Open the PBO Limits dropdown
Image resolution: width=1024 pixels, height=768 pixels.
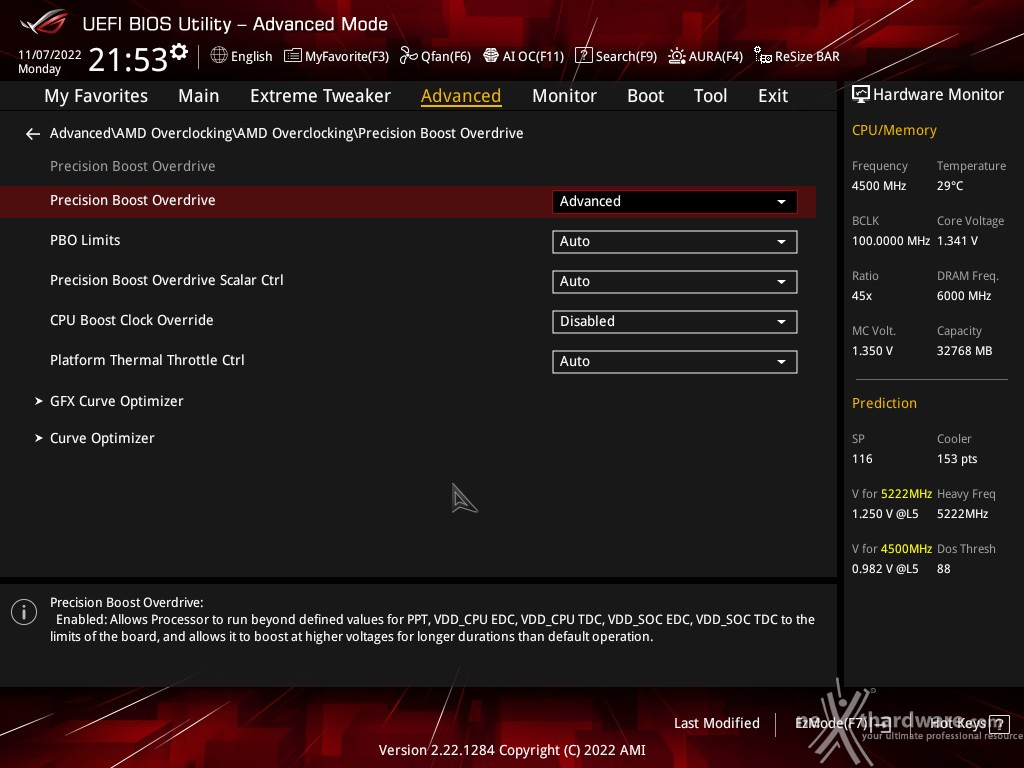675,242
